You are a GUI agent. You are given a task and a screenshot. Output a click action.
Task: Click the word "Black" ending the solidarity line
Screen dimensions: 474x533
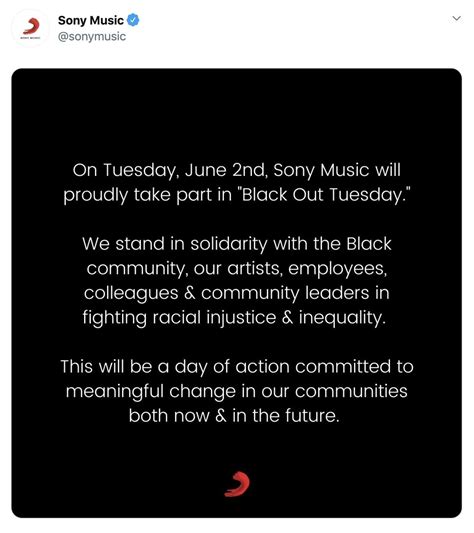[369, 244]
